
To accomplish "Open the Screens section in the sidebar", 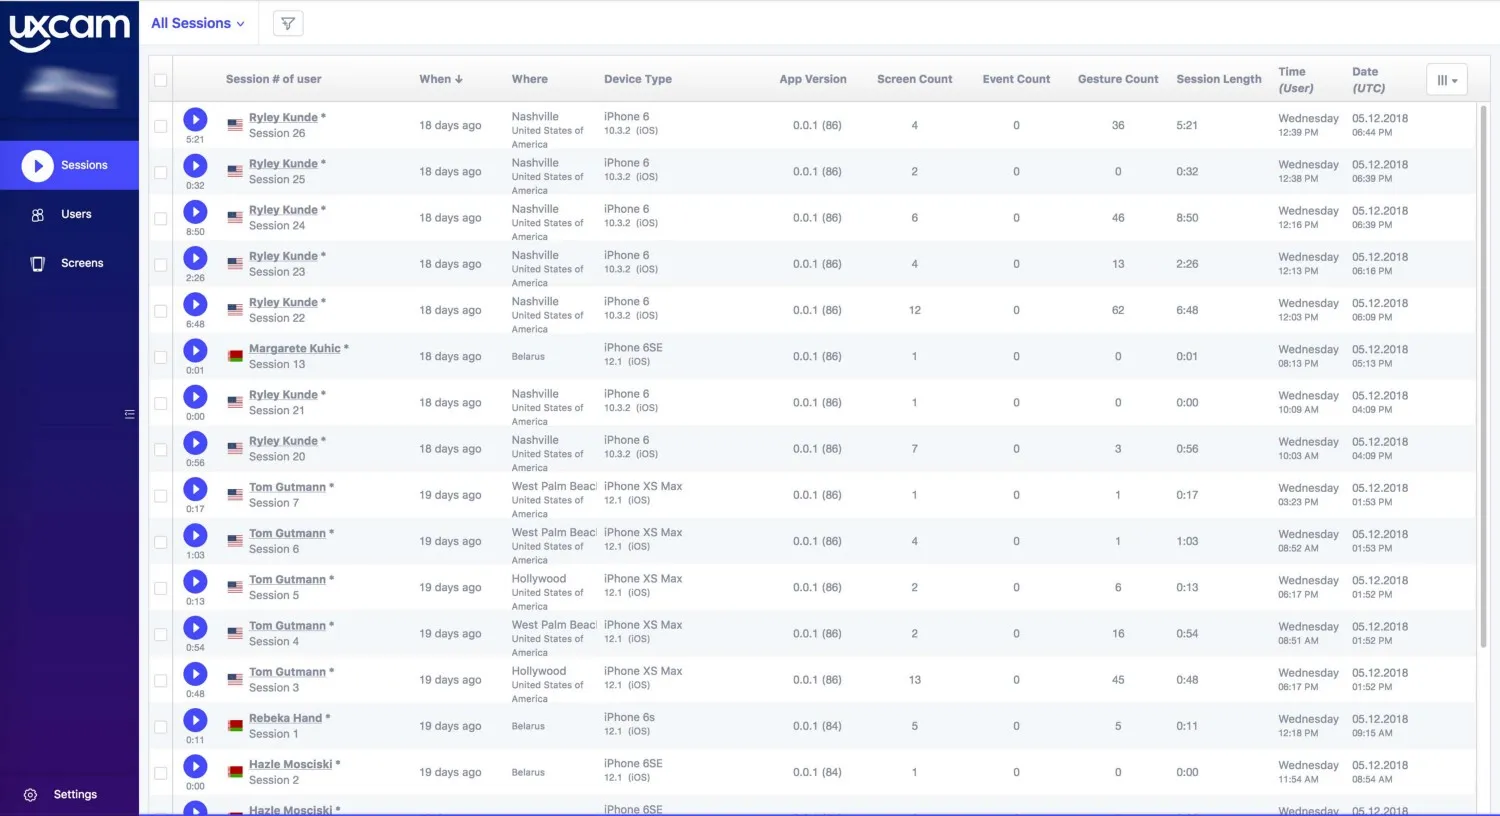I will coord(81,263).
